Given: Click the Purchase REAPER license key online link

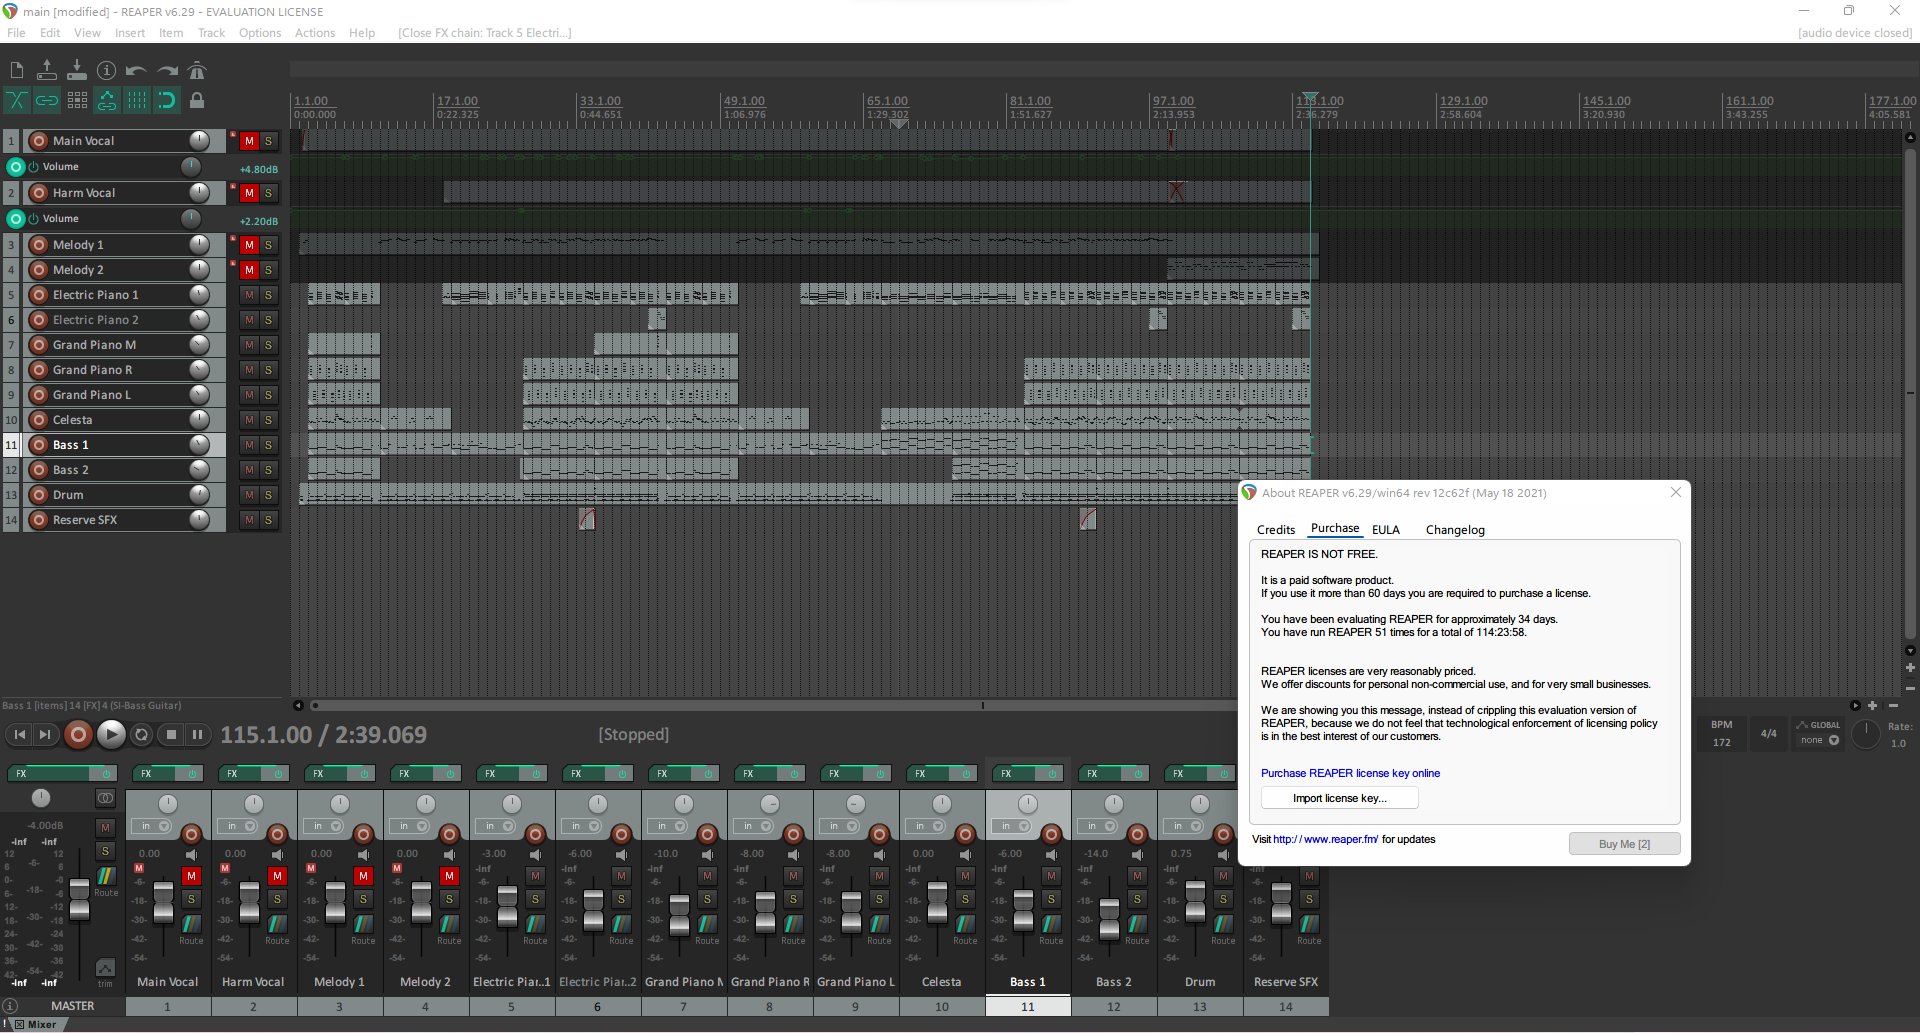Looking at the screenshot, I should [x=1350, y=773].
